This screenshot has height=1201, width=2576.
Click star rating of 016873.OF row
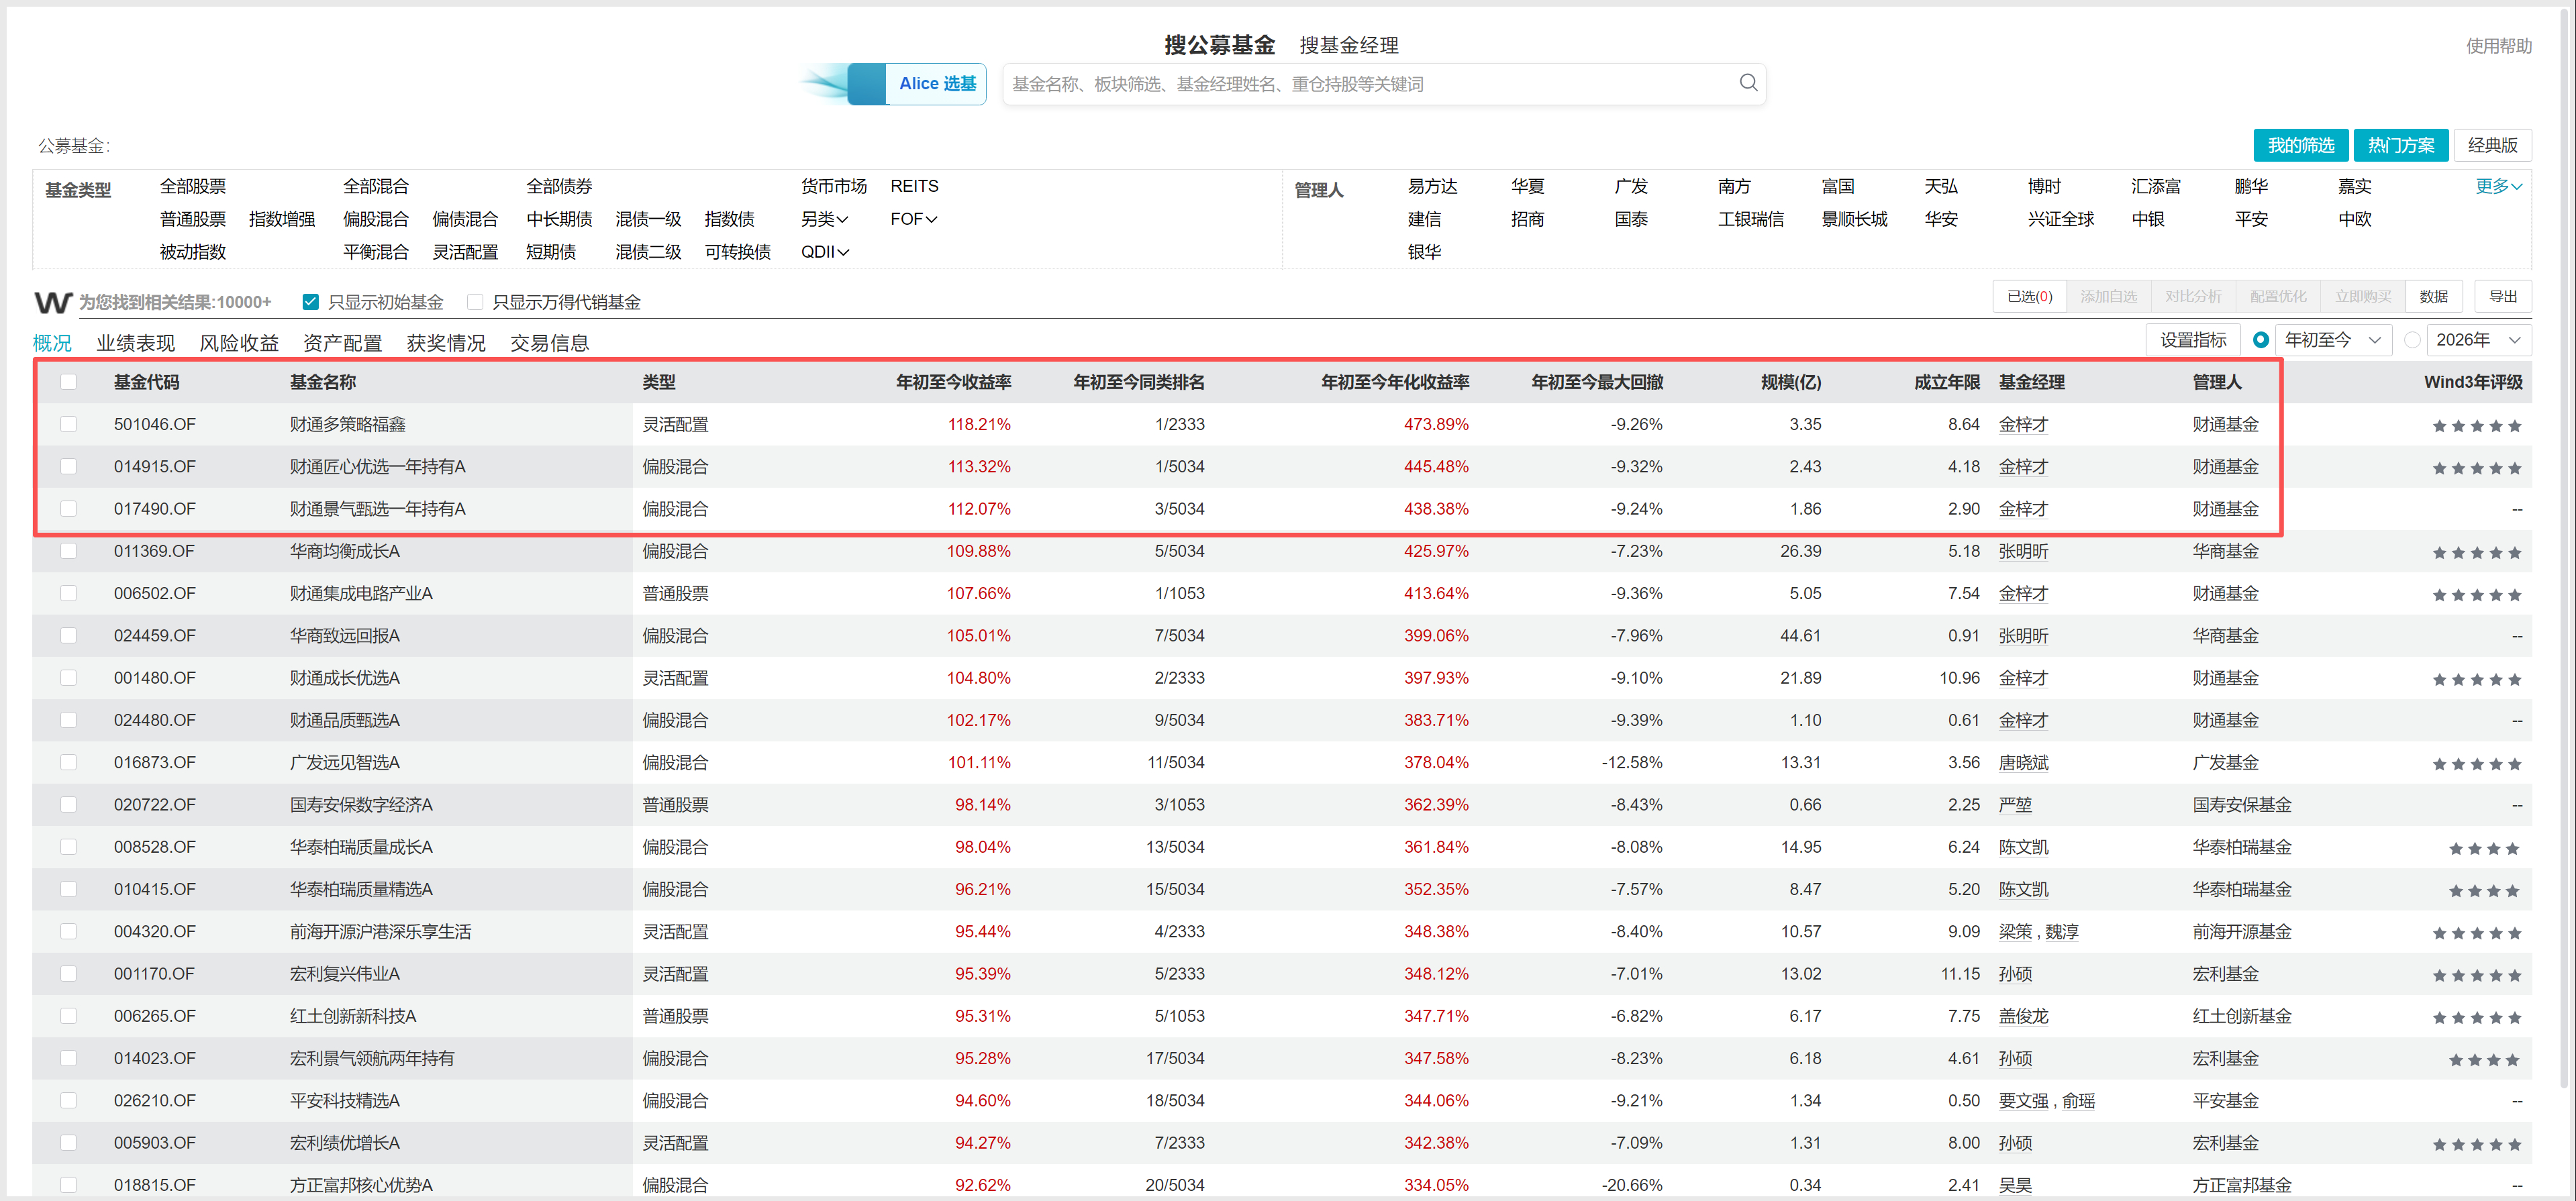(2477, 764)
